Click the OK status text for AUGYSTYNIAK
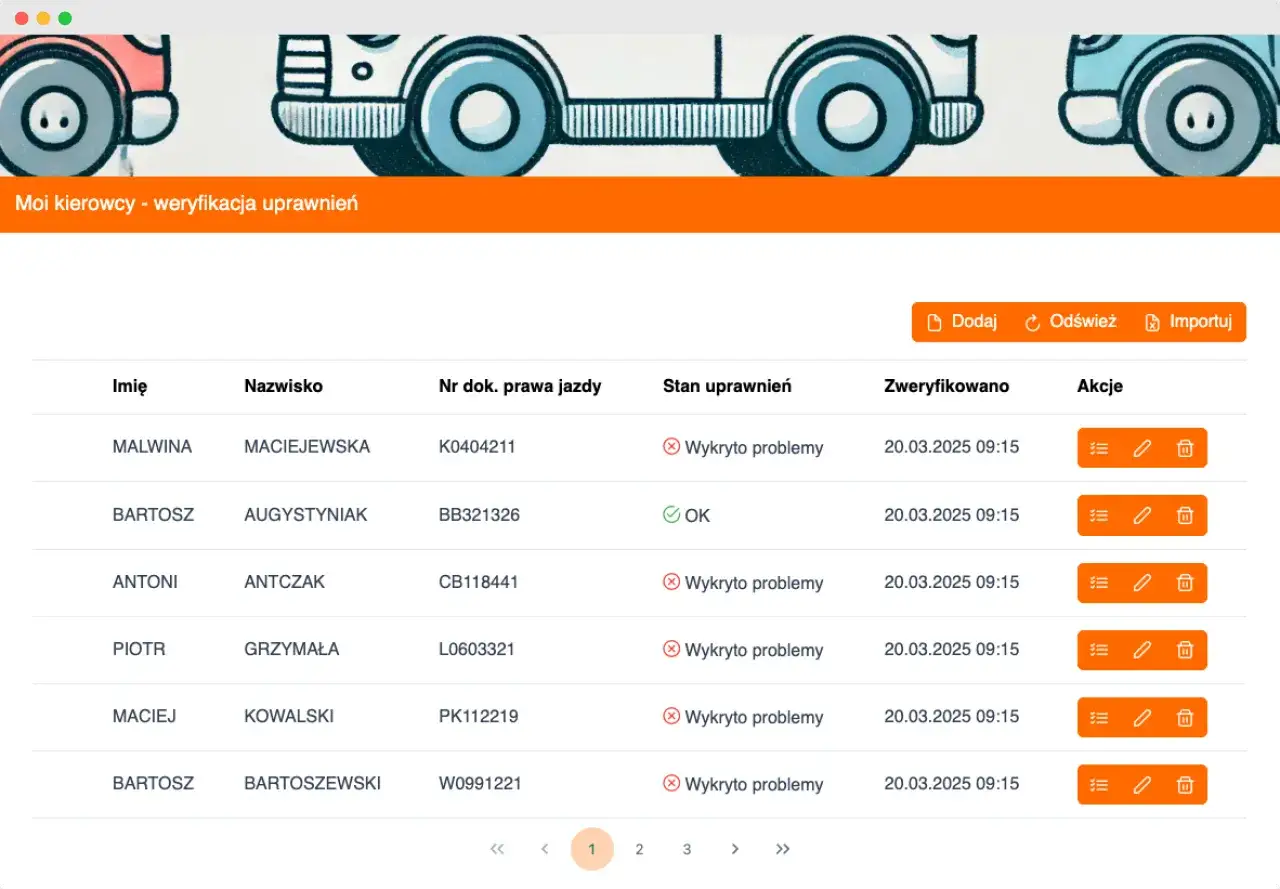The height and width of the screenshot is (889, 1280). click(697, 516)
